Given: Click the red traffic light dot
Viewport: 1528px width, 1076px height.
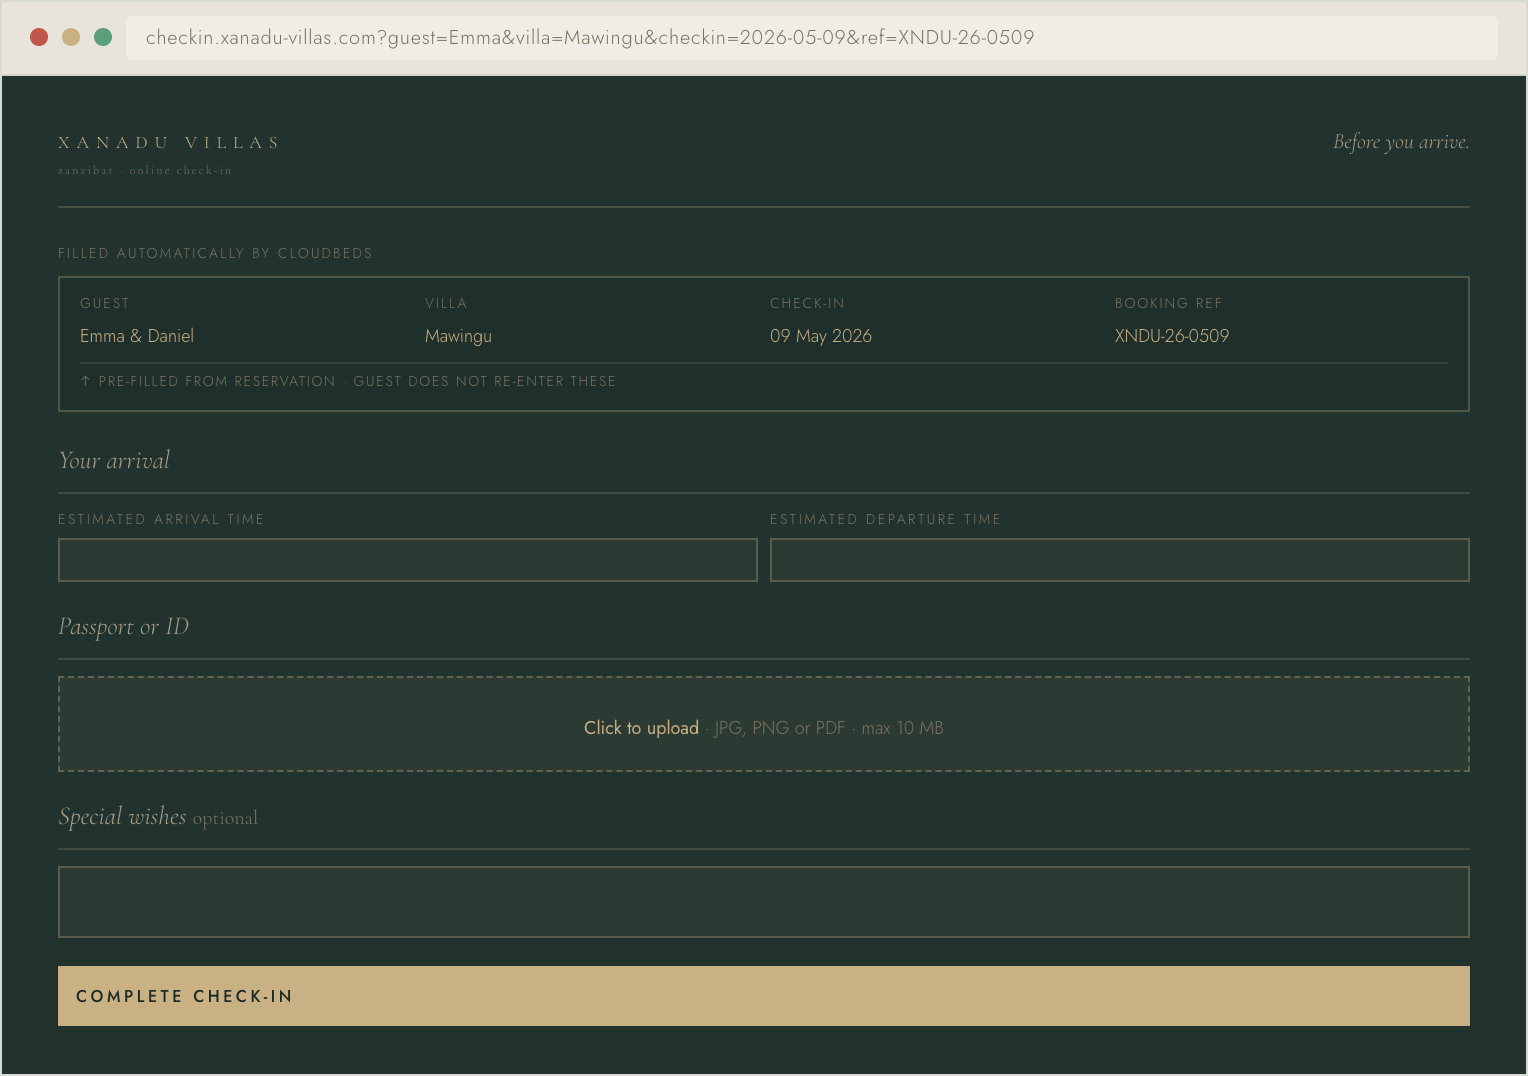Looking at the screenshot, I should coord(38,36).
